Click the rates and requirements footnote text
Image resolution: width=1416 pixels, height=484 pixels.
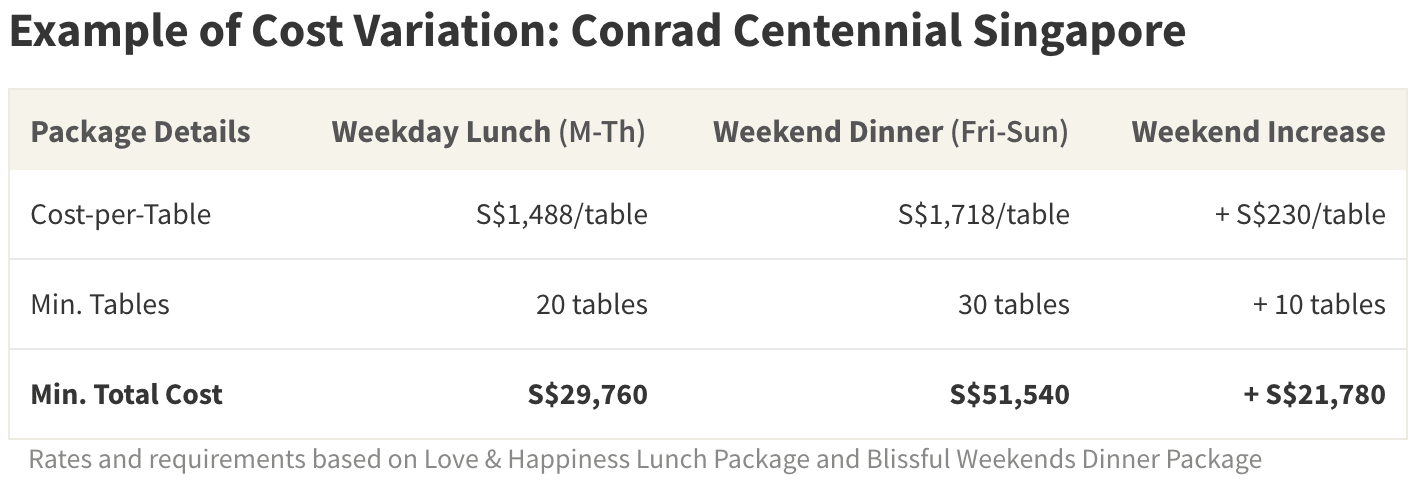coord(645,460)
